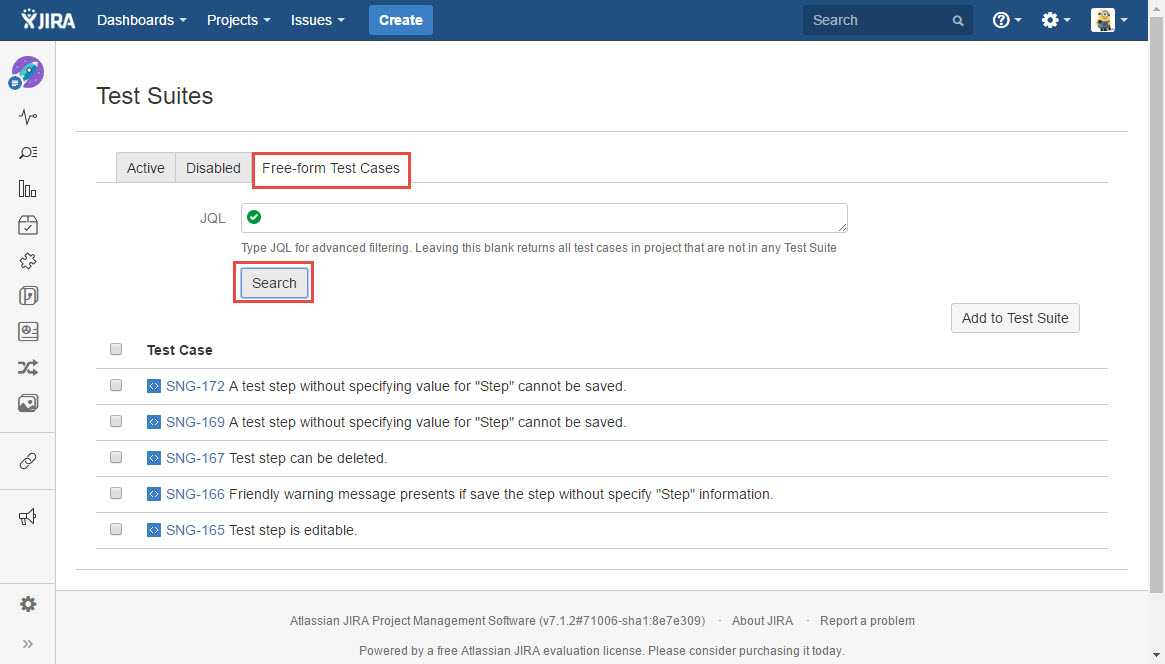Open the shuffle arrows sidebar icon
The height and width of the screenshot is (664, 1165).
27,368
